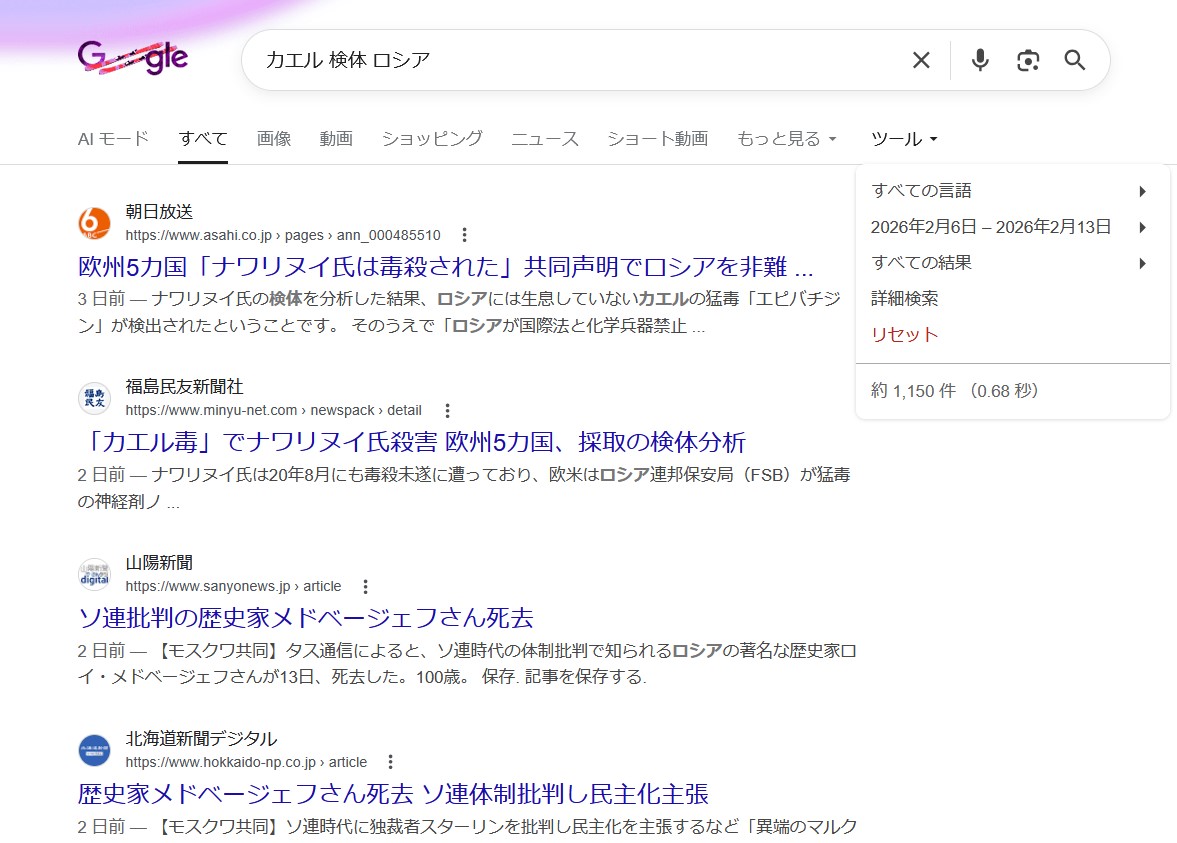Open image search with camera lens icon
Viewport: 1177px width, 843px height.
pyautogui.click(x=1027, y=60)
